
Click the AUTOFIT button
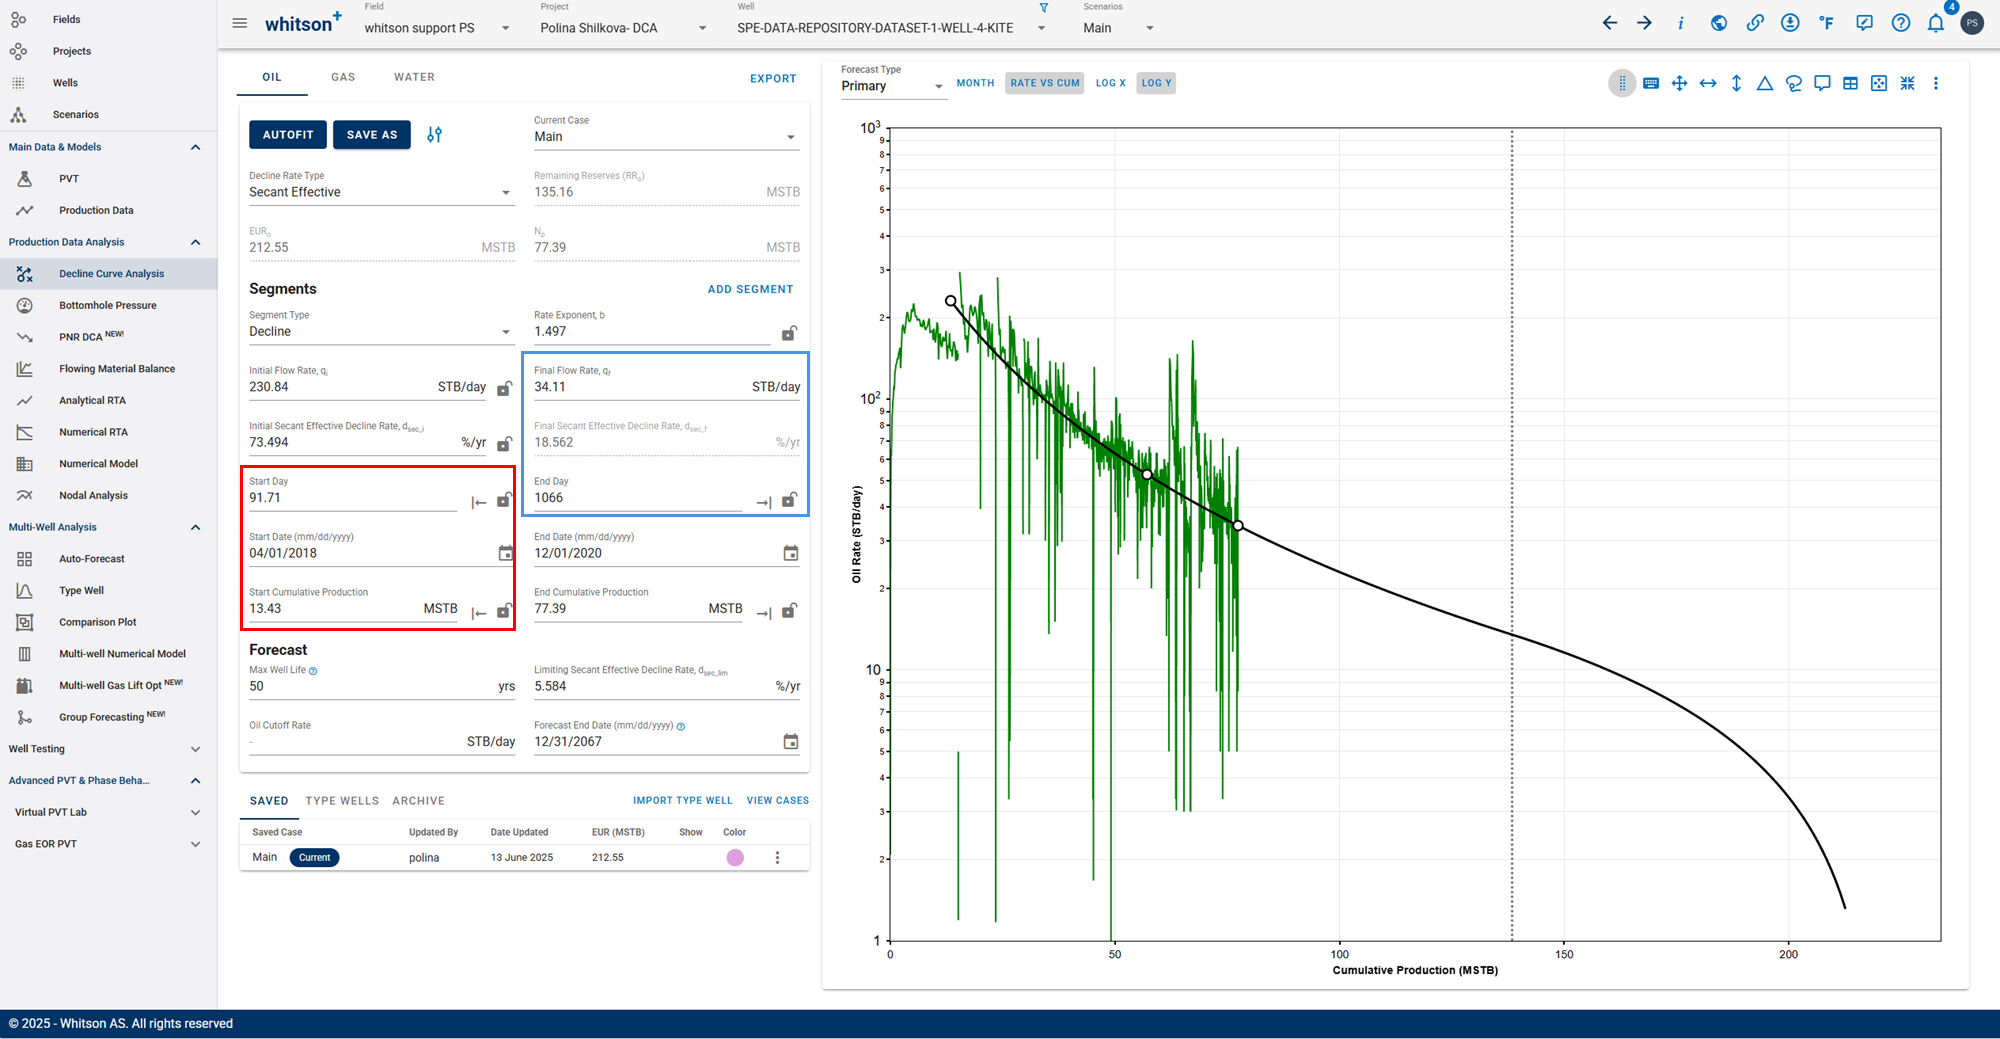288,135
